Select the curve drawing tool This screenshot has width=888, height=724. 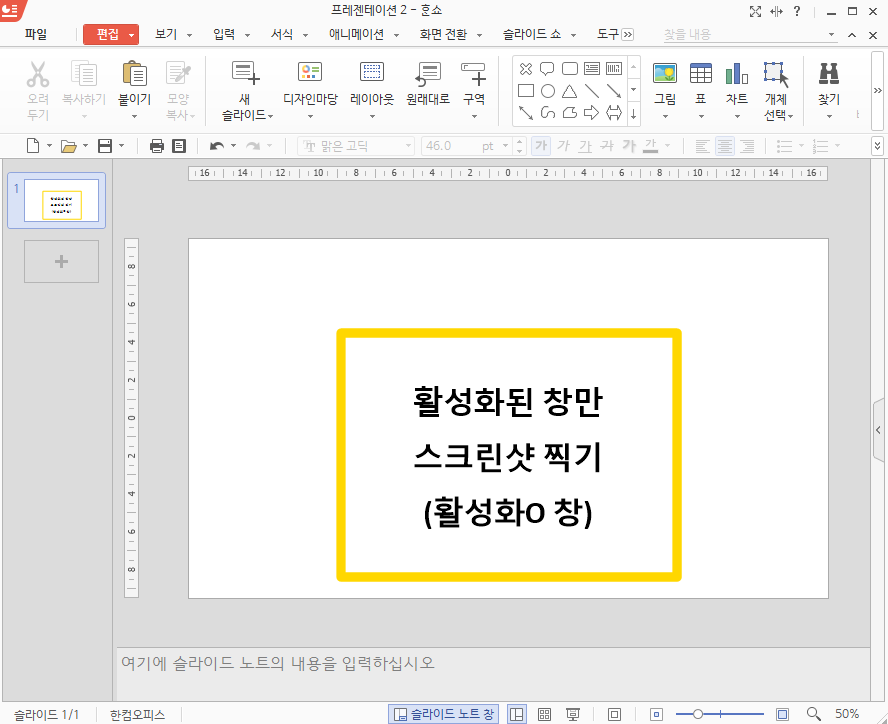point(547,112)
